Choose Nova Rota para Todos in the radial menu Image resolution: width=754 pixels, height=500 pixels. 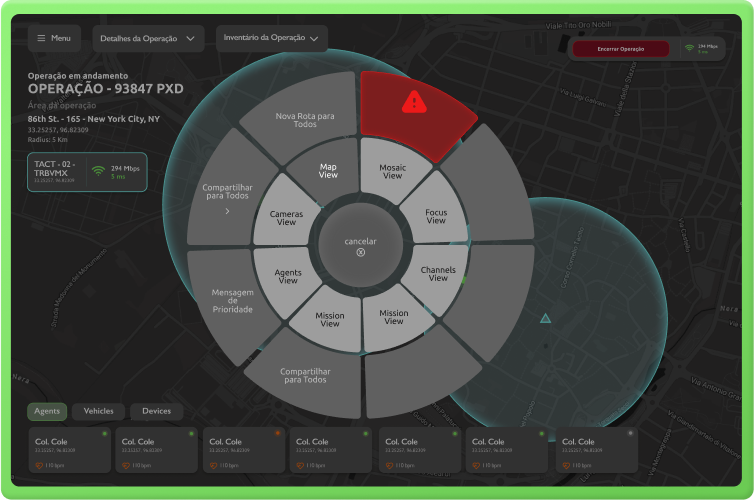304,117
